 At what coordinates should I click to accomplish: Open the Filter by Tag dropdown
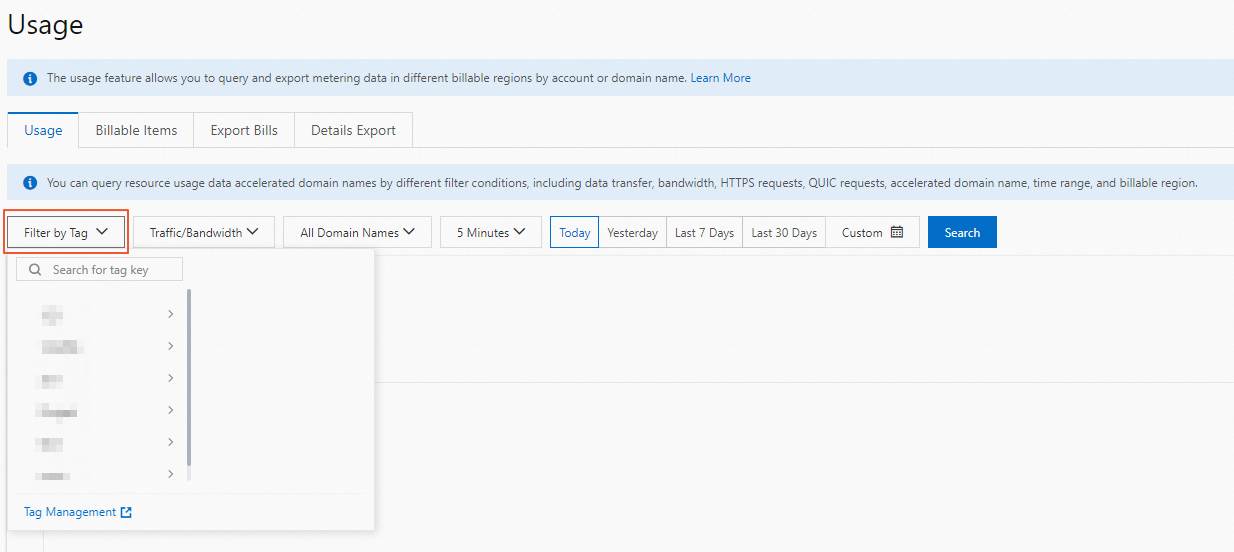coord(66,232)
